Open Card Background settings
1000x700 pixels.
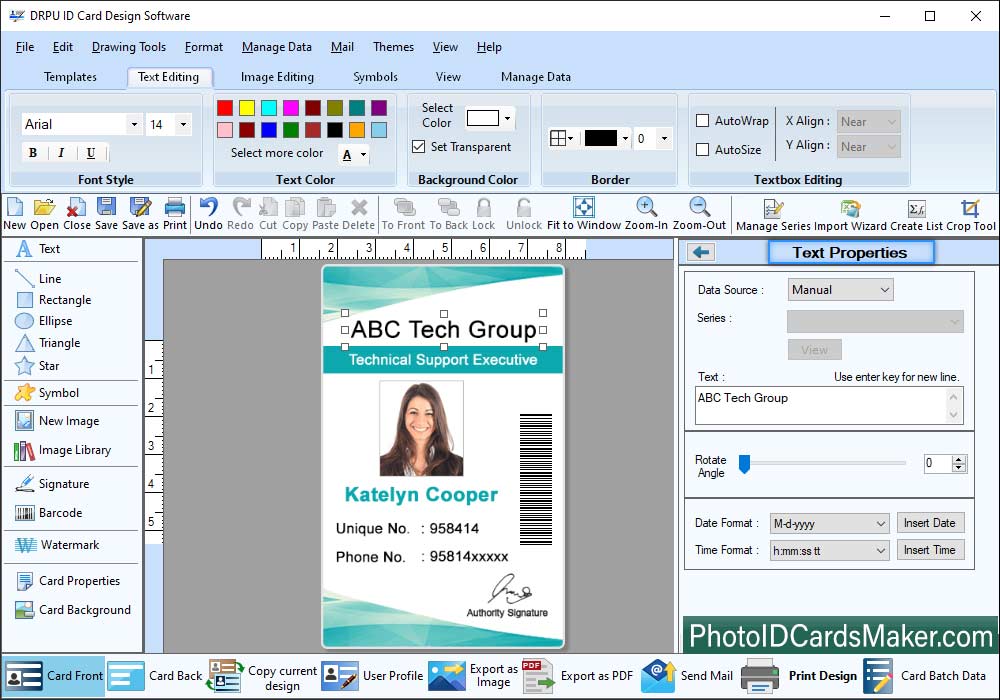pyautogui.click(x=73, y=610)
